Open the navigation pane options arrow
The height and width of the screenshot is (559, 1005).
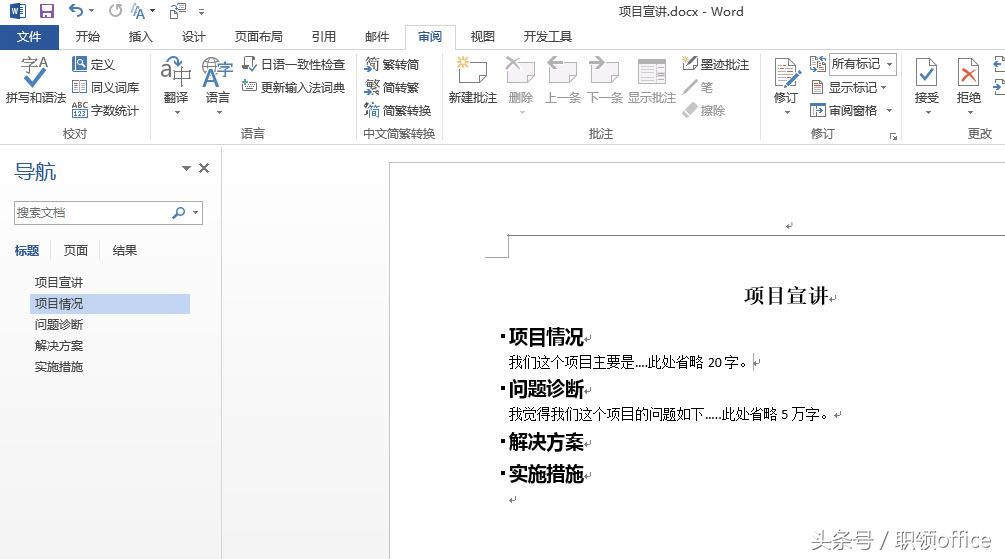click(186, 169)
